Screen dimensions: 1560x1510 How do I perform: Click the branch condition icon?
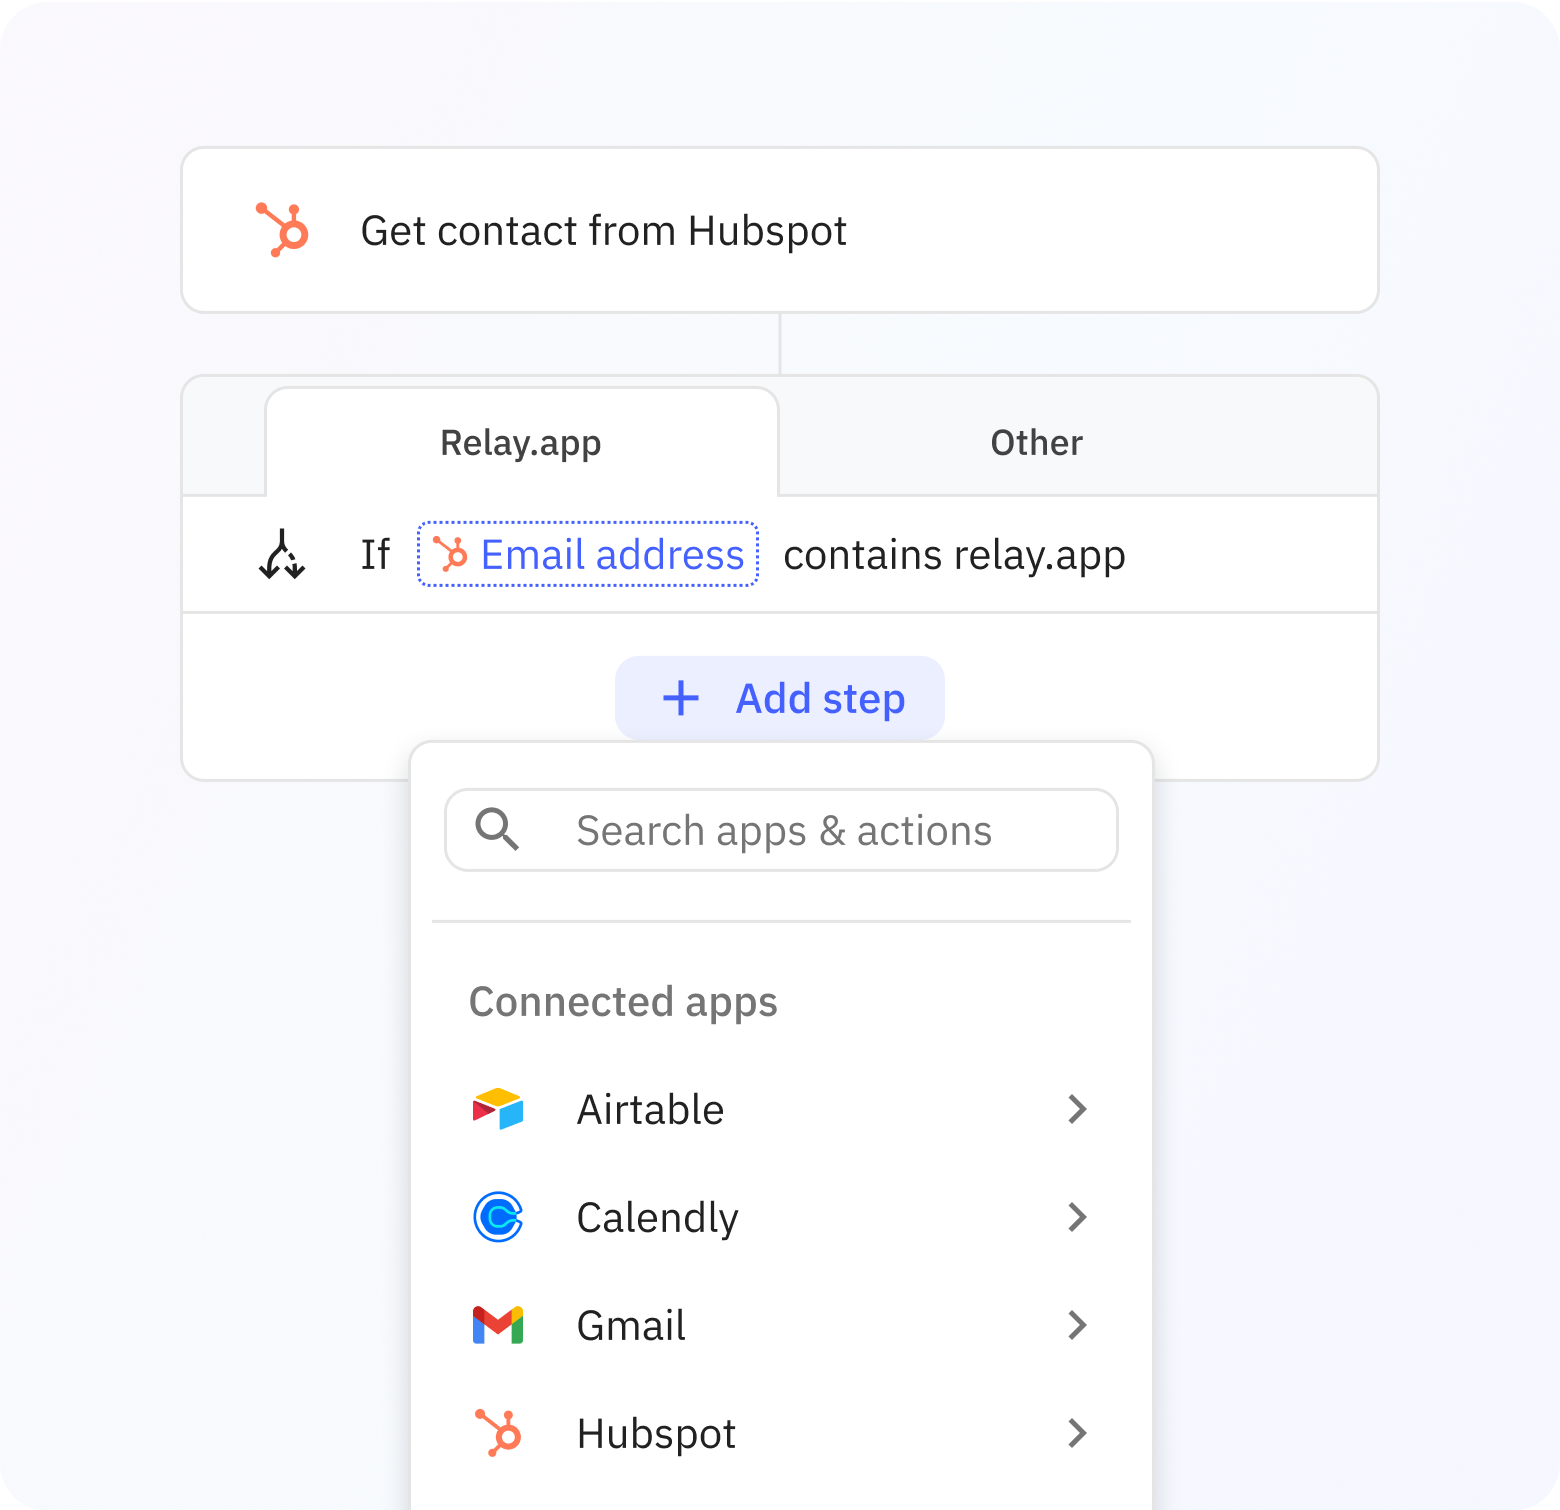[282, 554]
